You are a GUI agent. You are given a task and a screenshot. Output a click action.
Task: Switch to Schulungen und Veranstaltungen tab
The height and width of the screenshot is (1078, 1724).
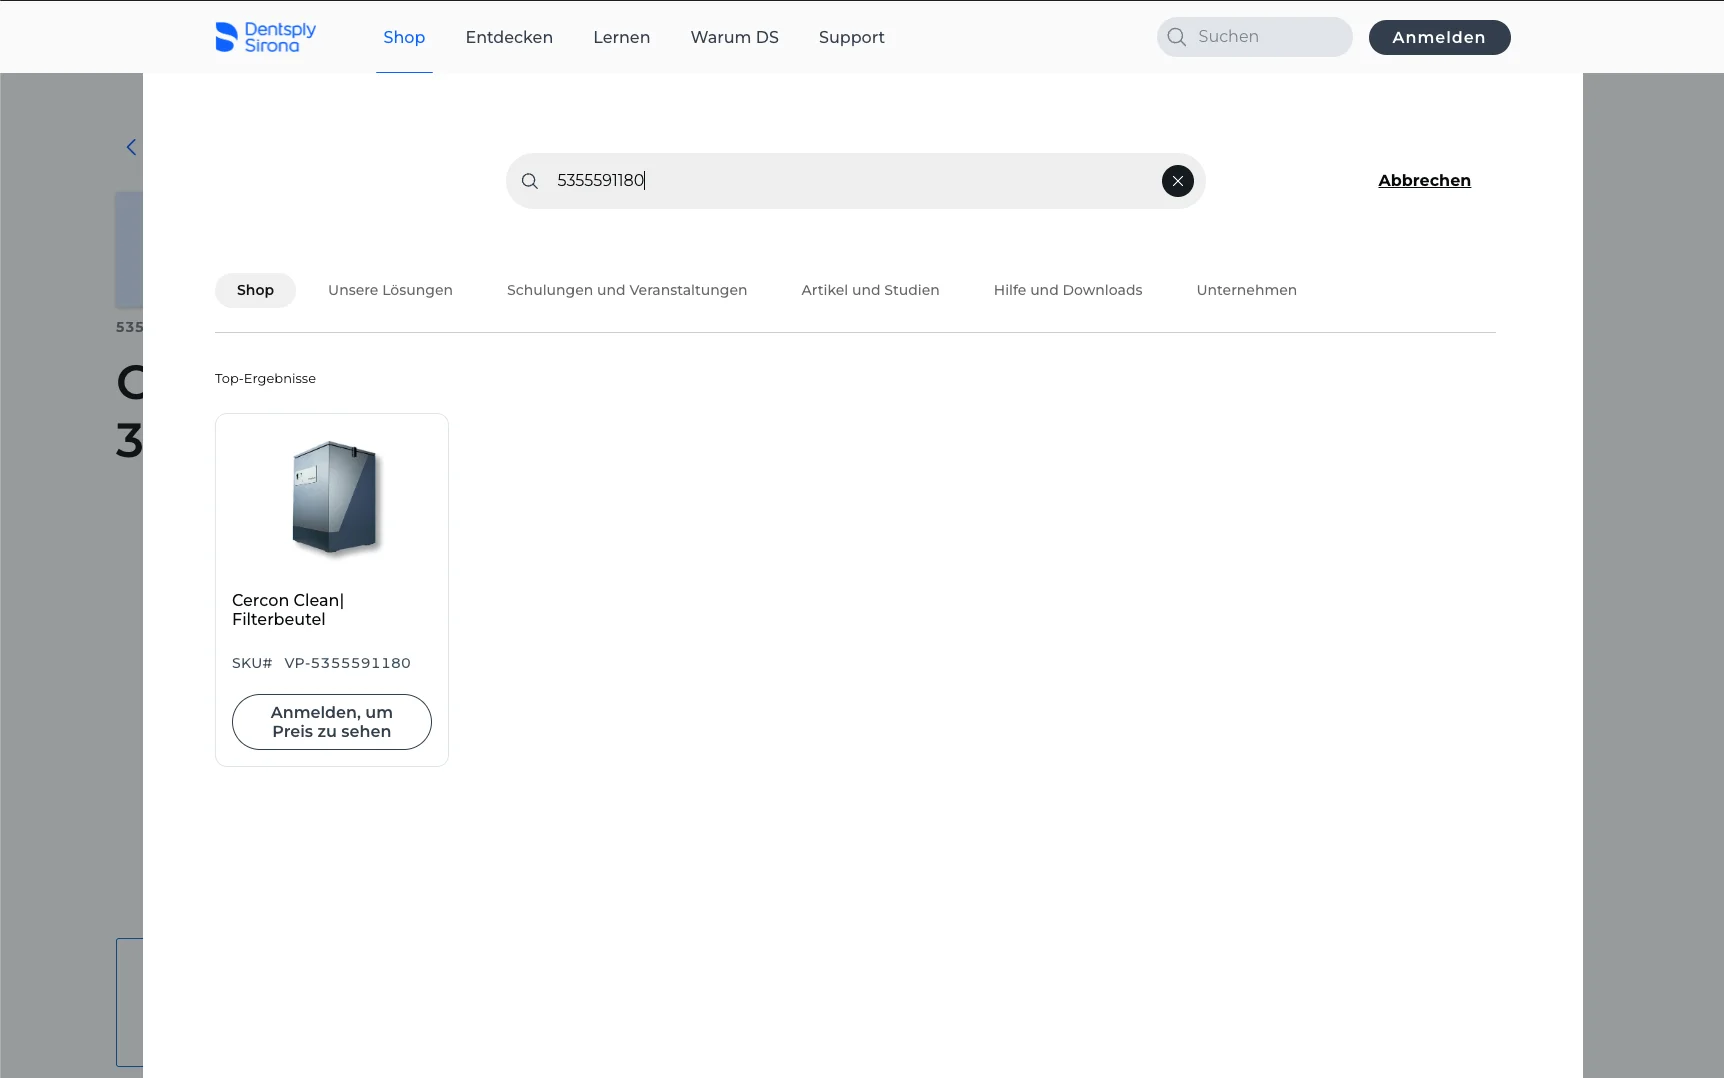[627, 290]
